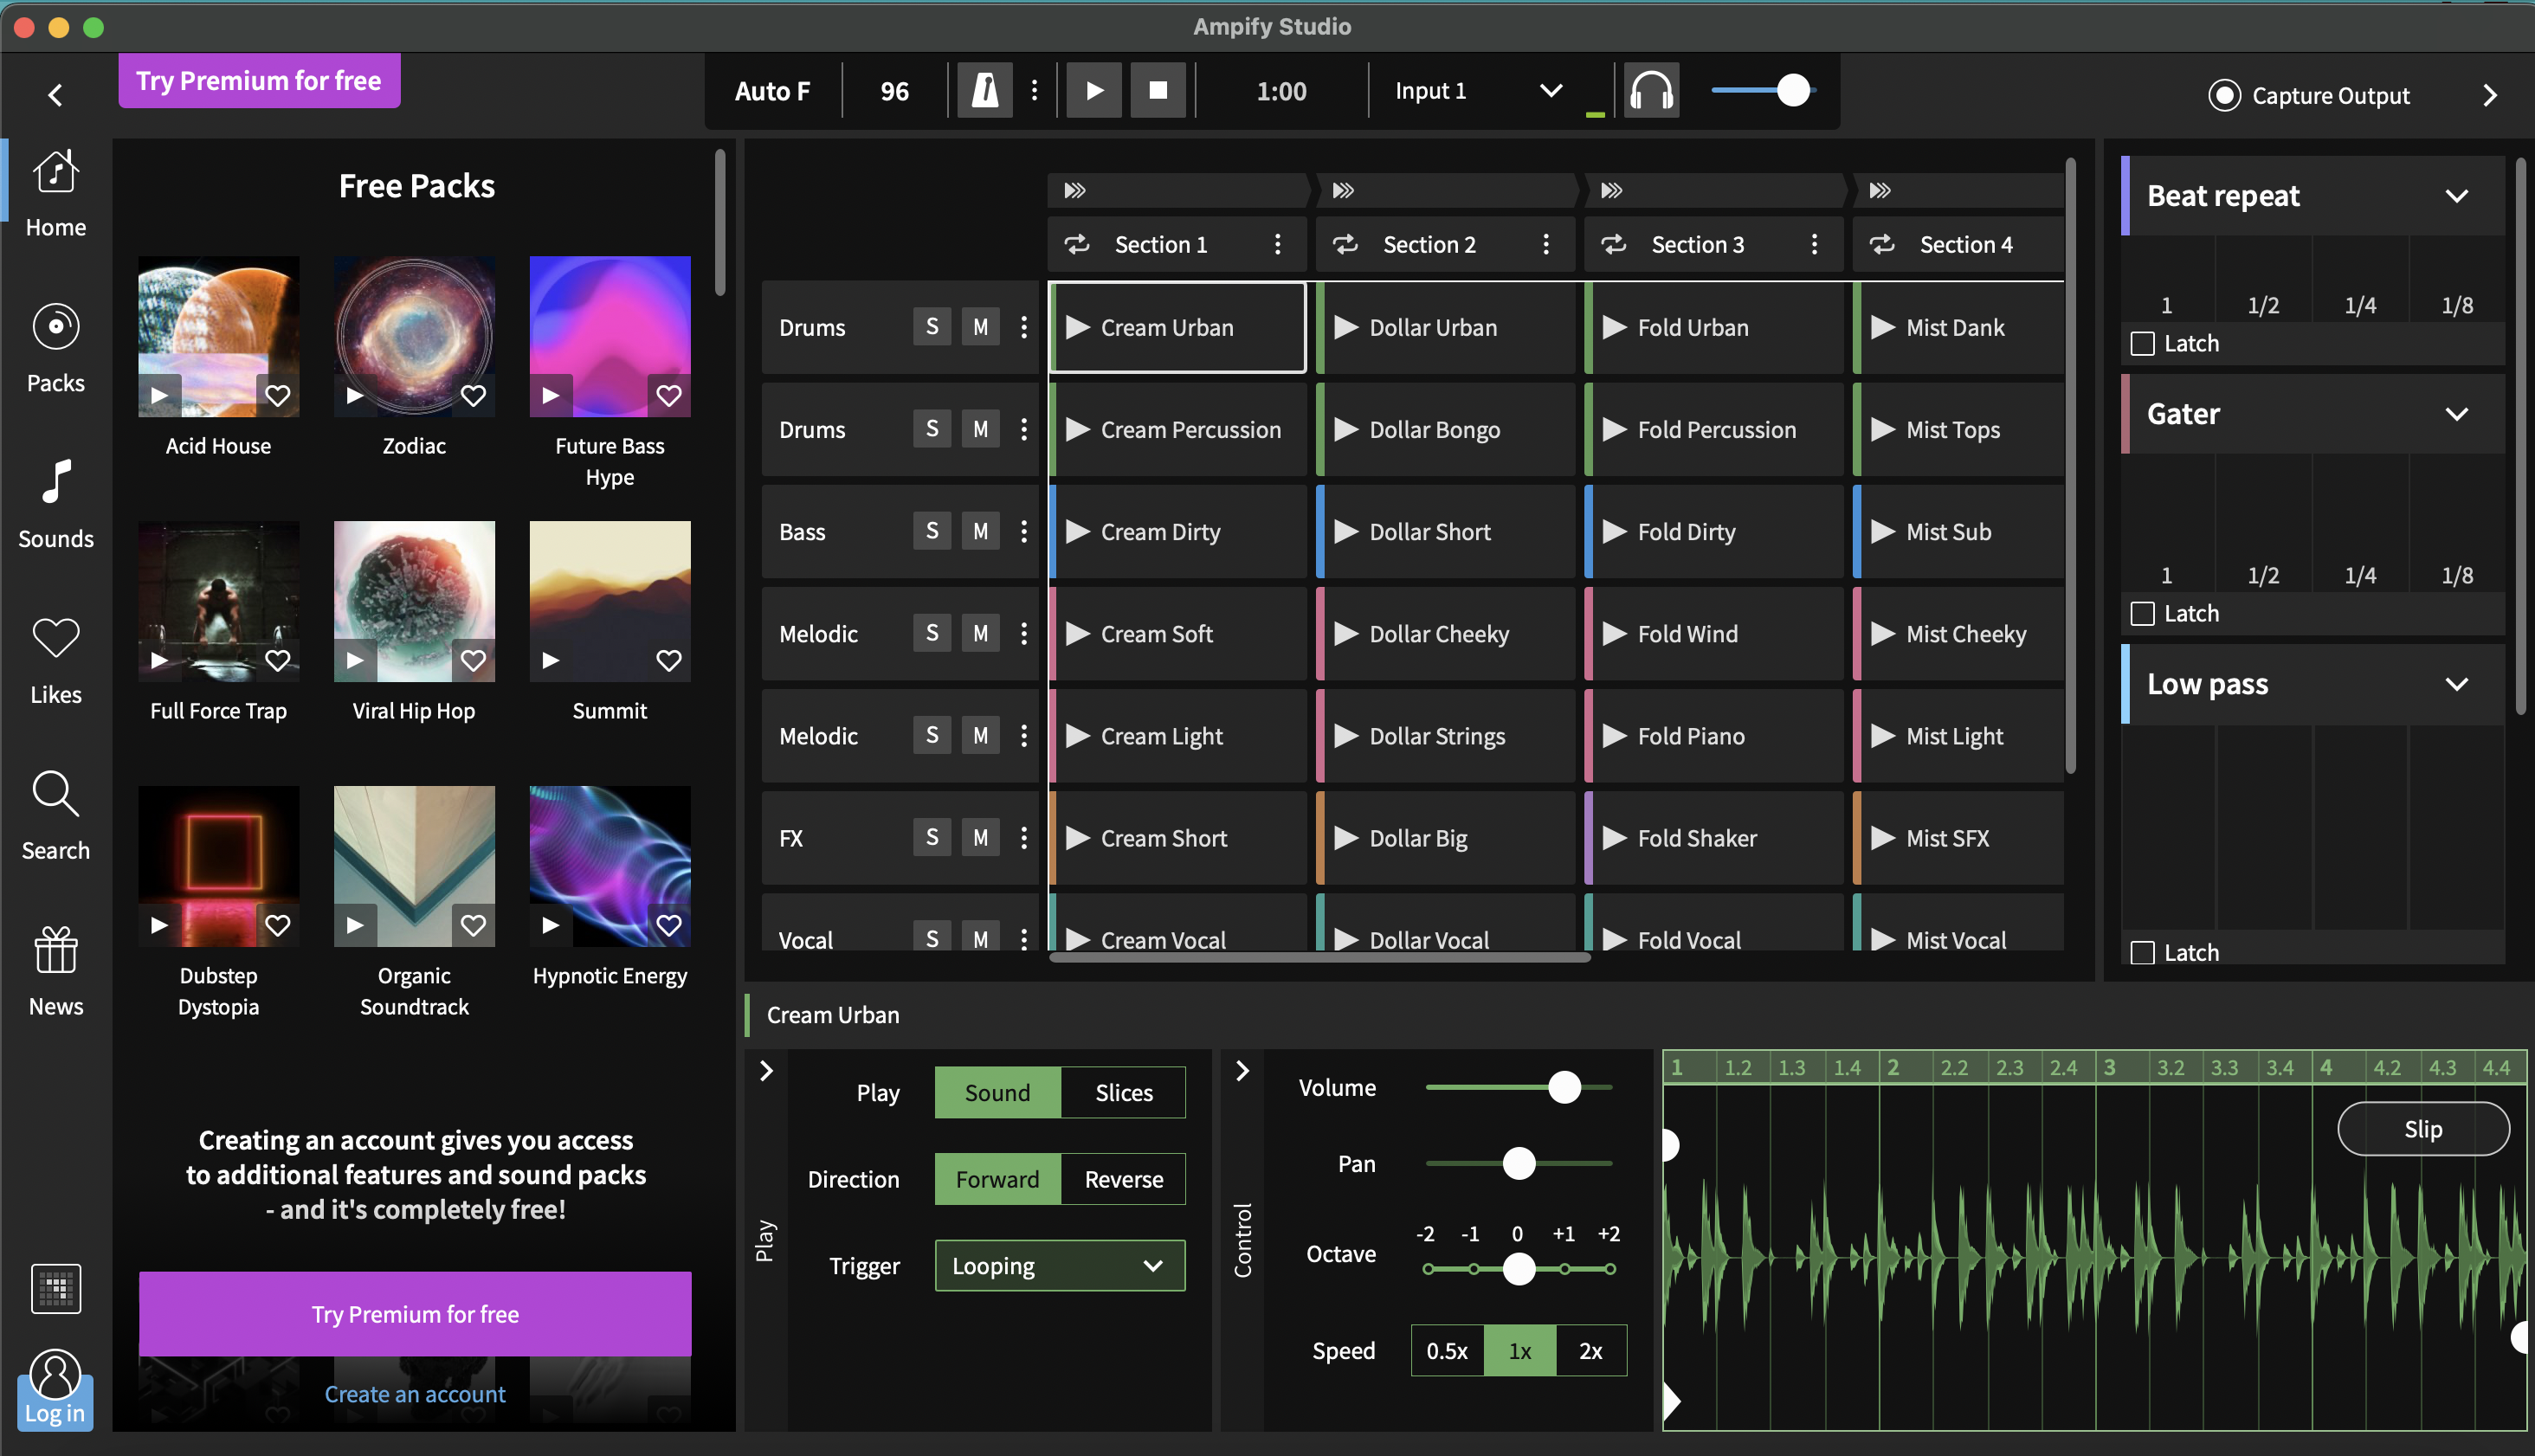2535x1456 pixels.
Task: Enable the Capture Output radio button
Action: coord(2224,96)
